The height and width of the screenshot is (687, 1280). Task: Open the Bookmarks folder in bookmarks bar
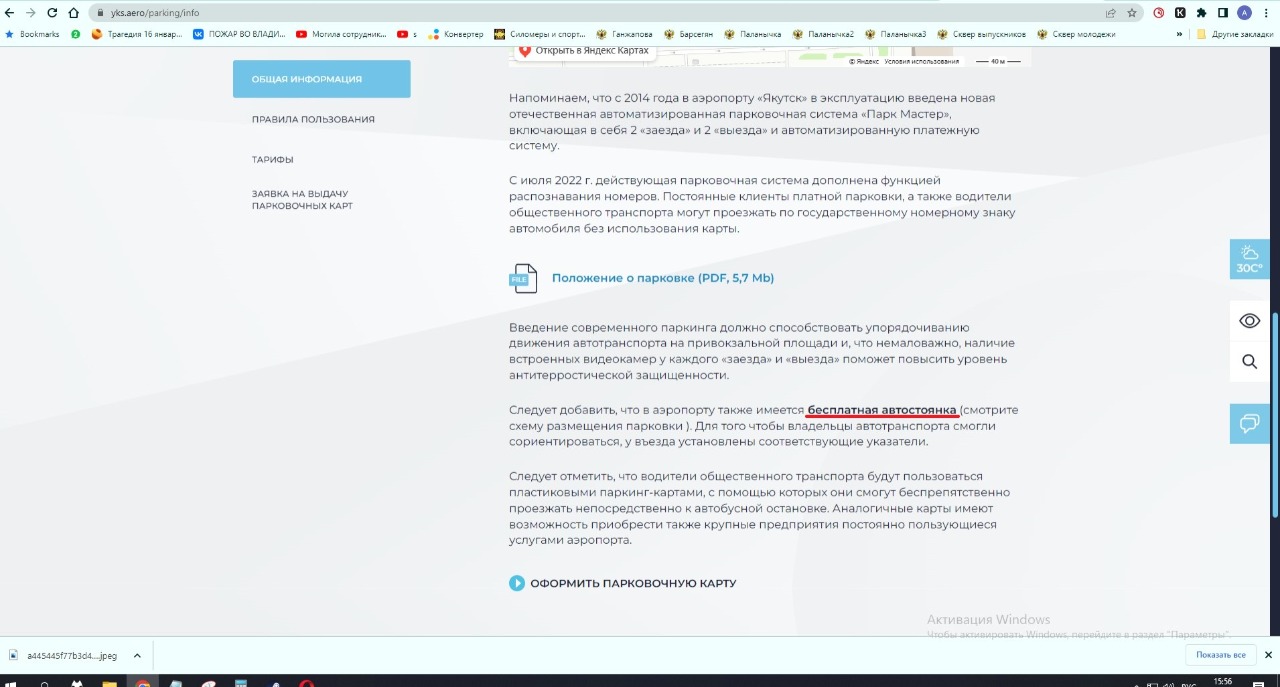[32, 34]
